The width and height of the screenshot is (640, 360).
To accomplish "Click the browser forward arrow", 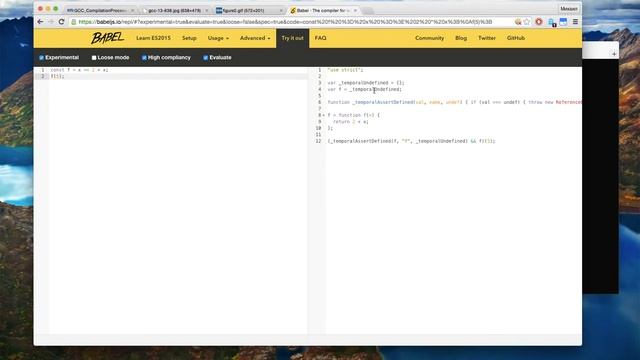I will coord(51,22).
